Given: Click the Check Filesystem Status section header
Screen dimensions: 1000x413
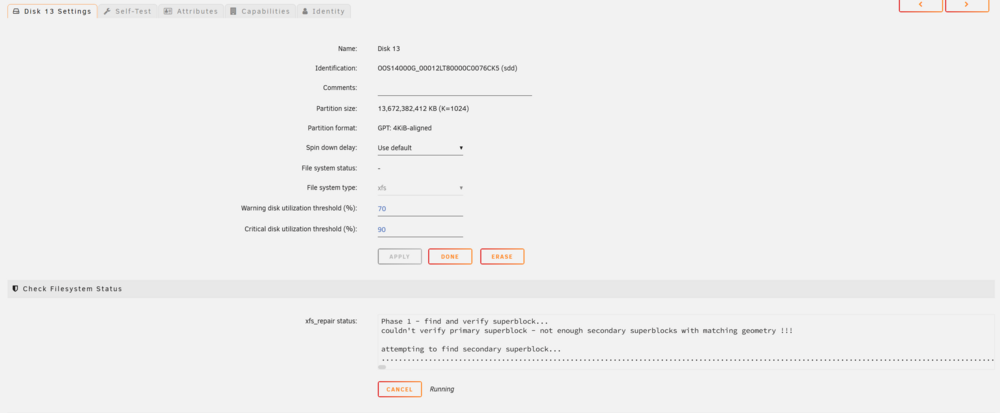Looking at the screenshot, I should coord(501,289).
